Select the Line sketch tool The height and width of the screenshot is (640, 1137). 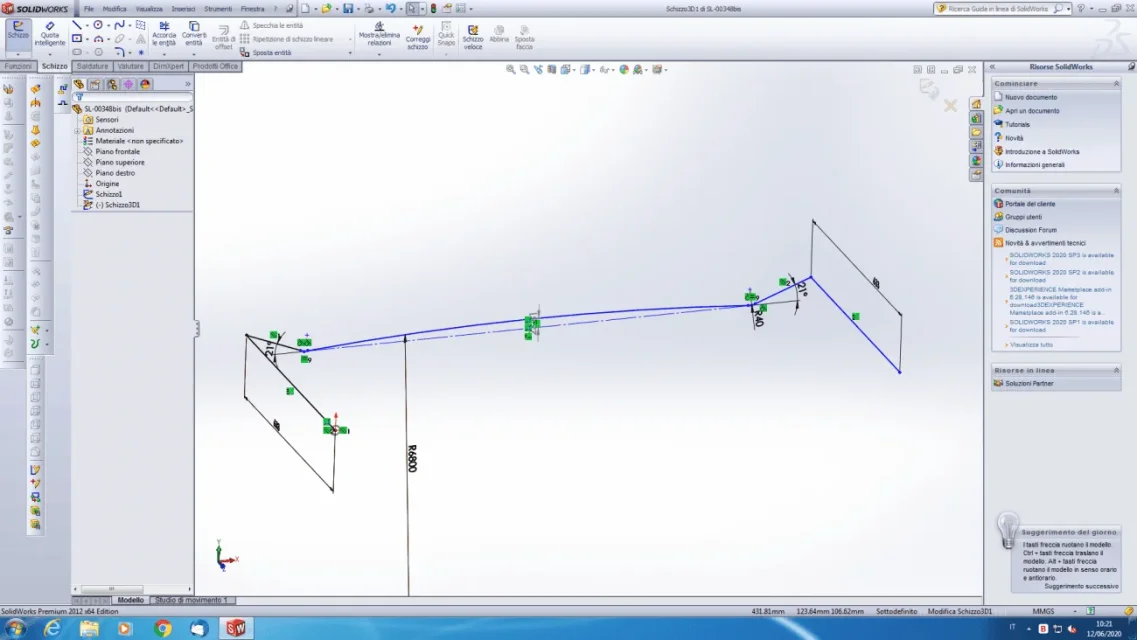pyautogui.click(x=77, y=25)
